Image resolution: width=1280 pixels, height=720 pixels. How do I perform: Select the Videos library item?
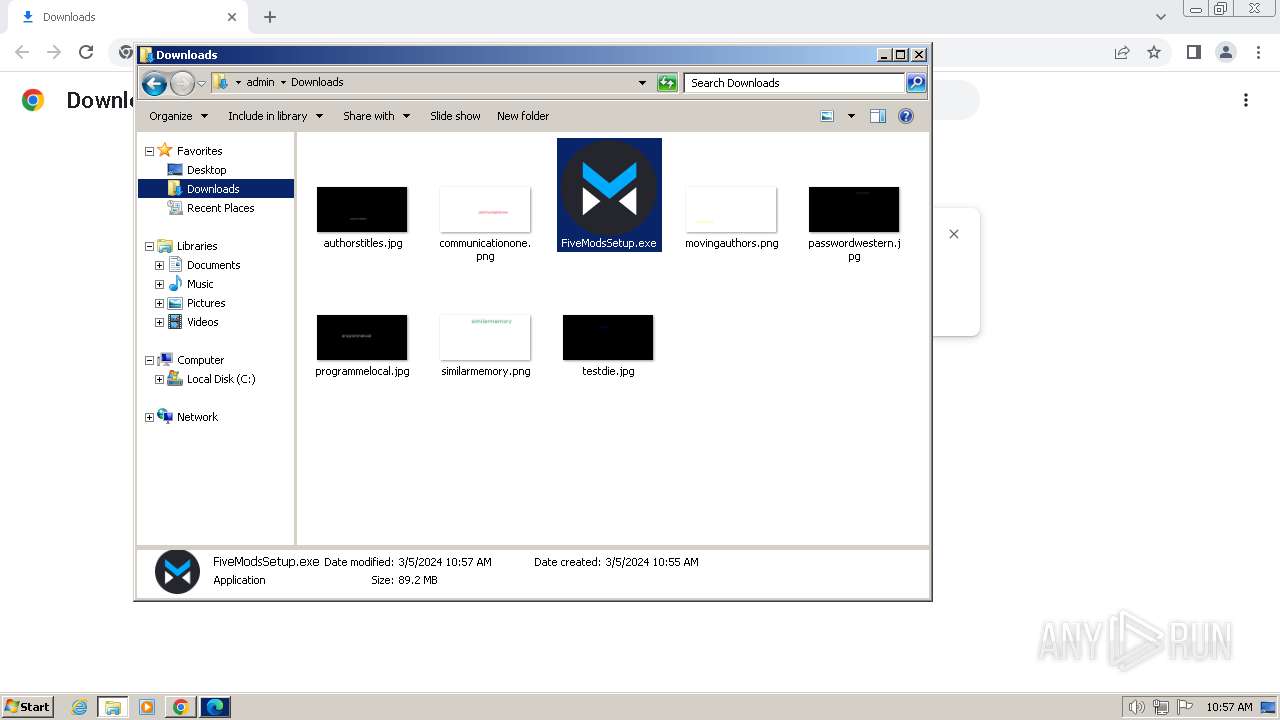point(193,322)
